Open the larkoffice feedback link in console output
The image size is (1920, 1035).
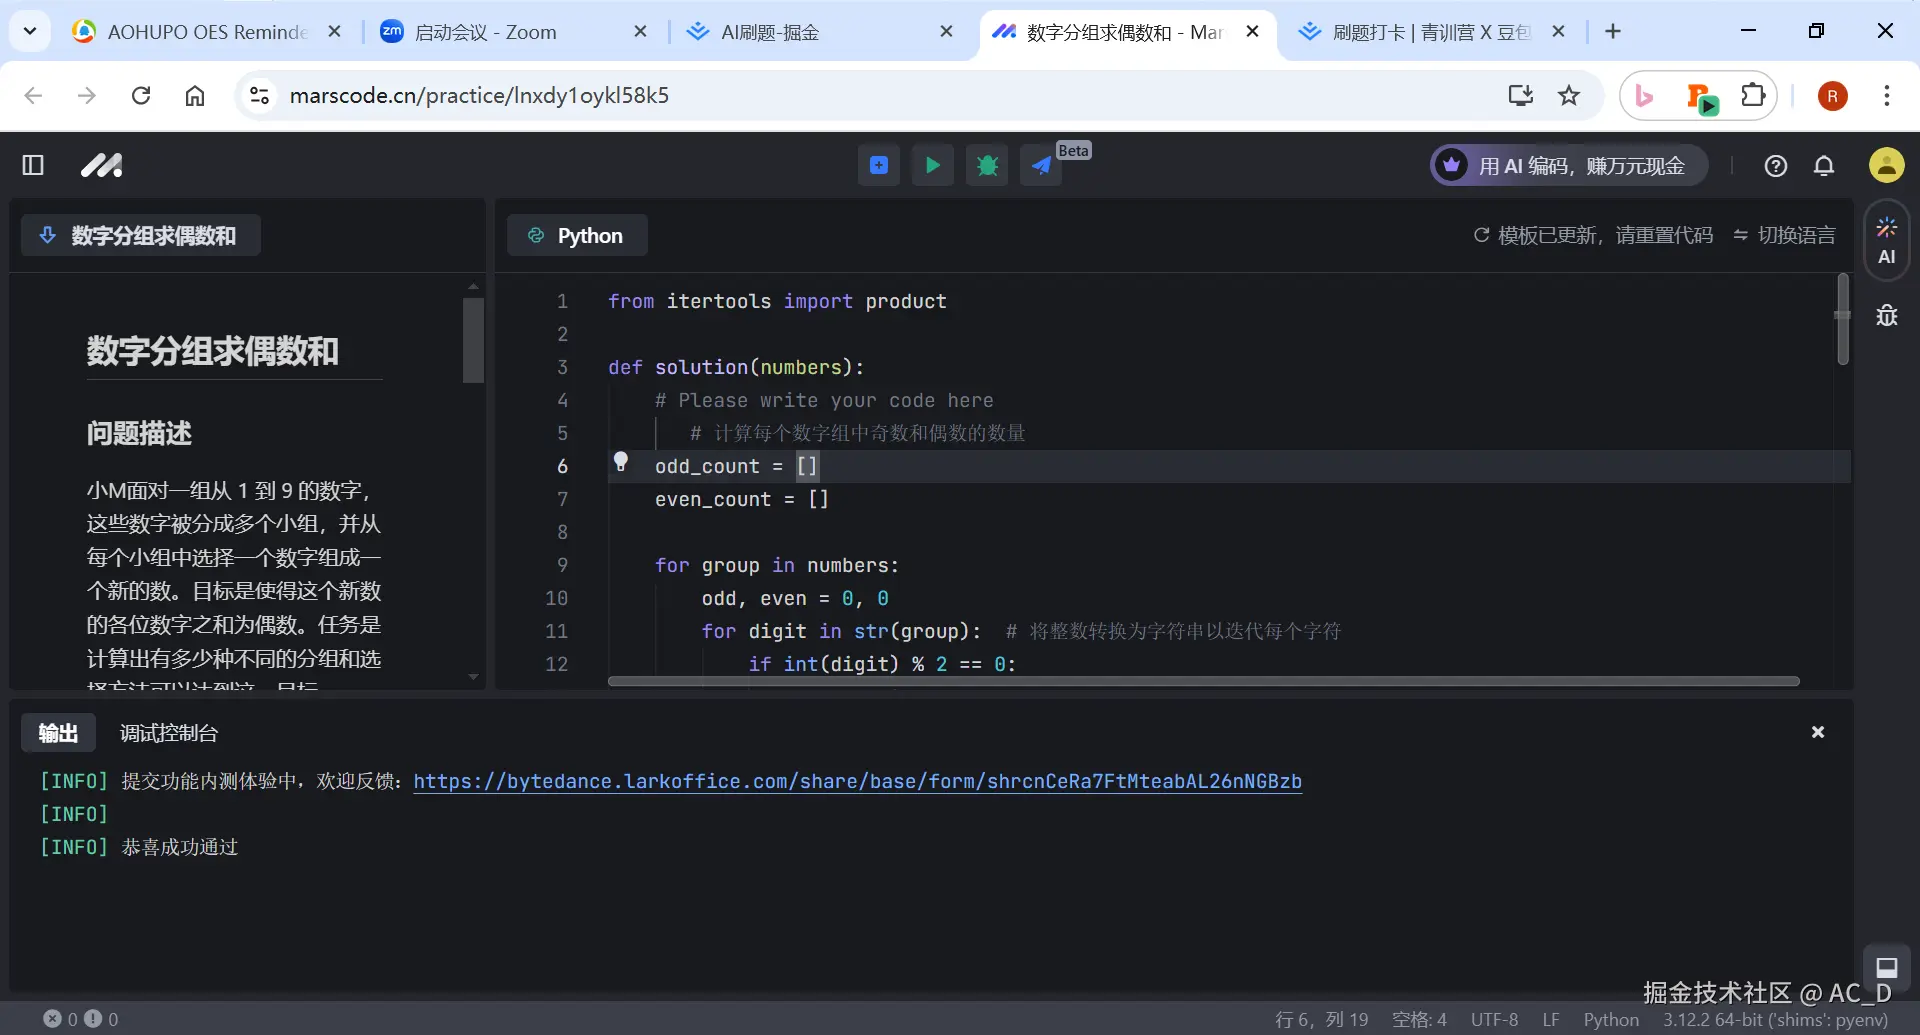pyautogui.click(x=858, y=781)
